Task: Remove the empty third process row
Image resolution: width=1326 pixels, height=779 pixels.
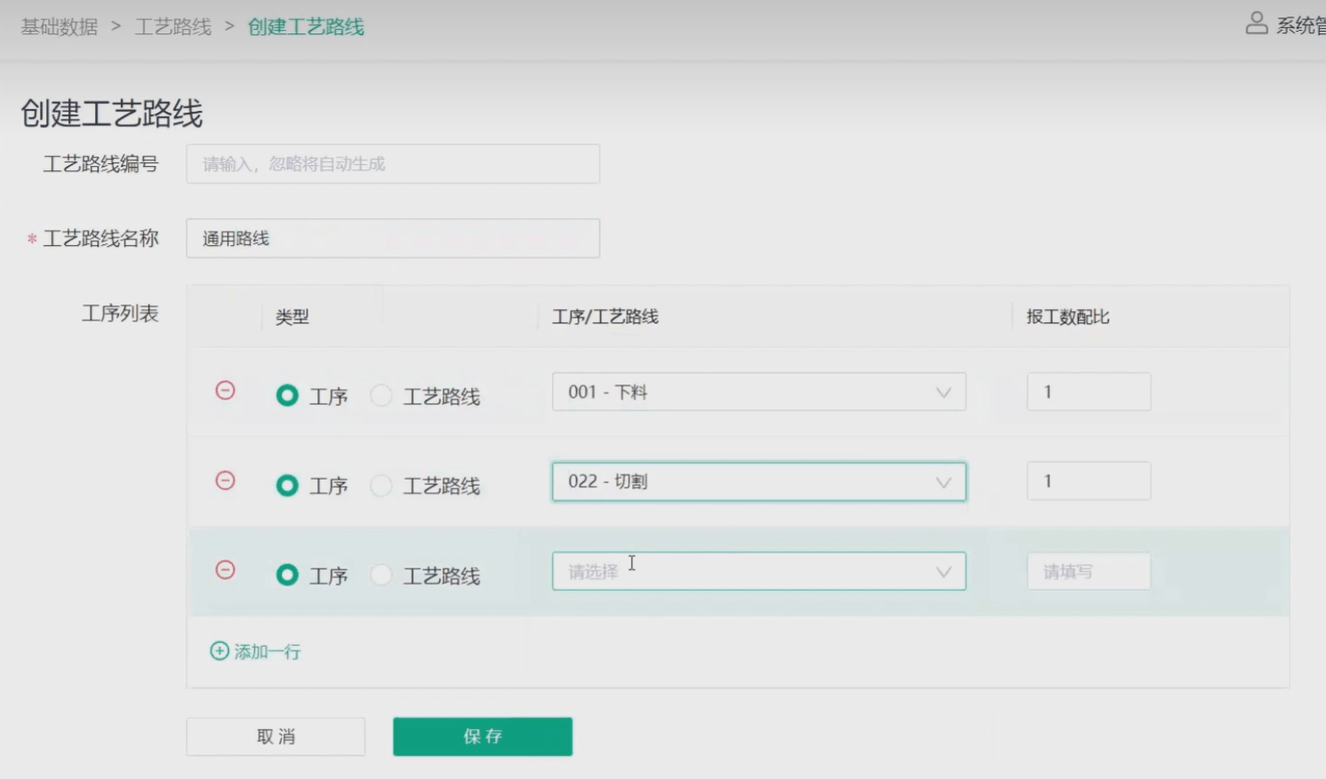Action: click(x=225, y=570)
